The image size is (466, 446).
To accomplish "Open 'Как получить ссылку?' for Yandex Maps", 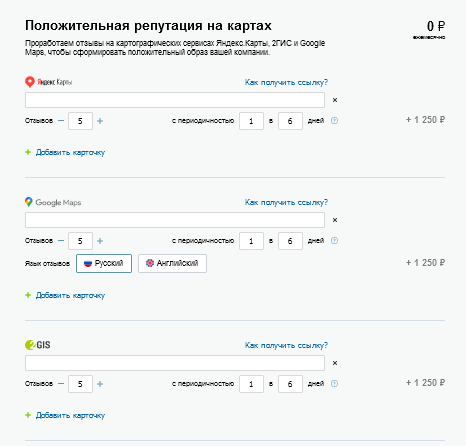I will (286, 82).
